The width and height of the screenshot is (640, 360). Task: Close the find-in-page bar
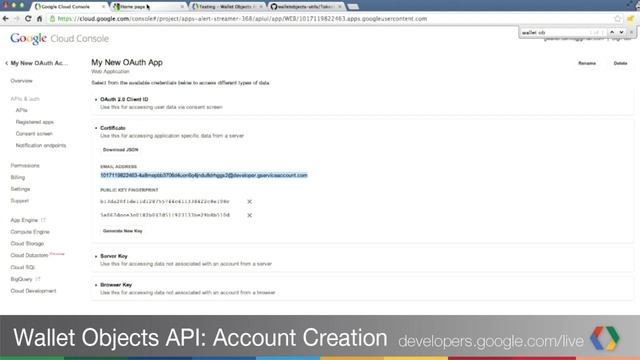click(x=631, y=32)
